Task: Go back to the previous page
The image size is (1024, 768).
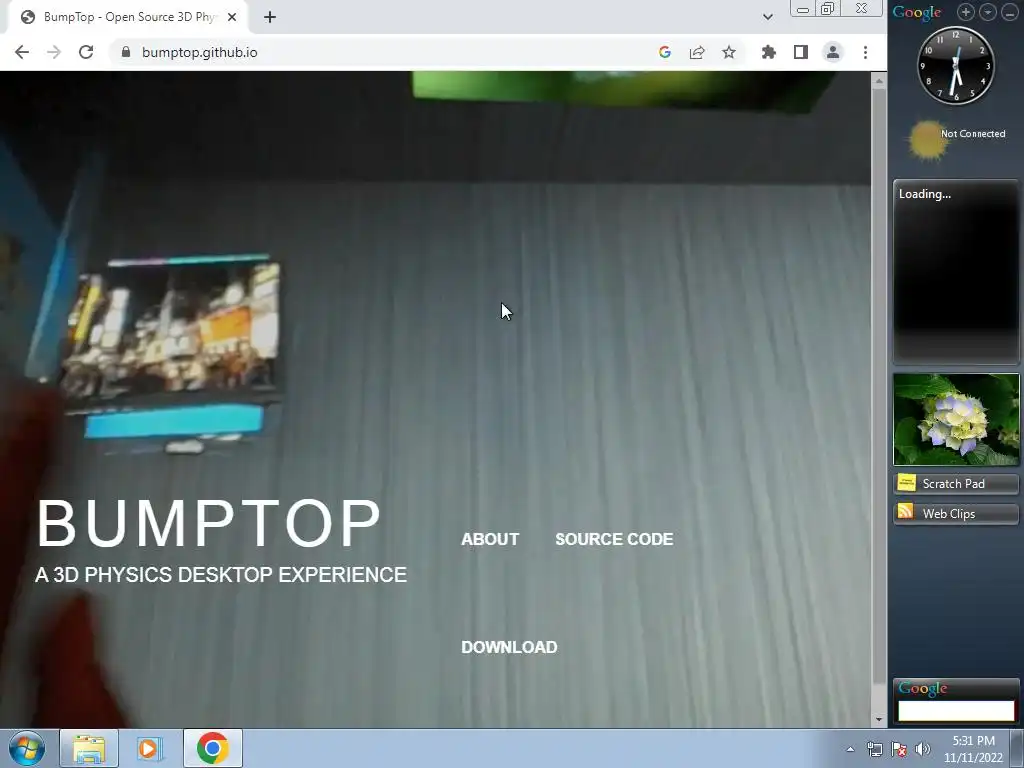Action: [x=22, y=52]
